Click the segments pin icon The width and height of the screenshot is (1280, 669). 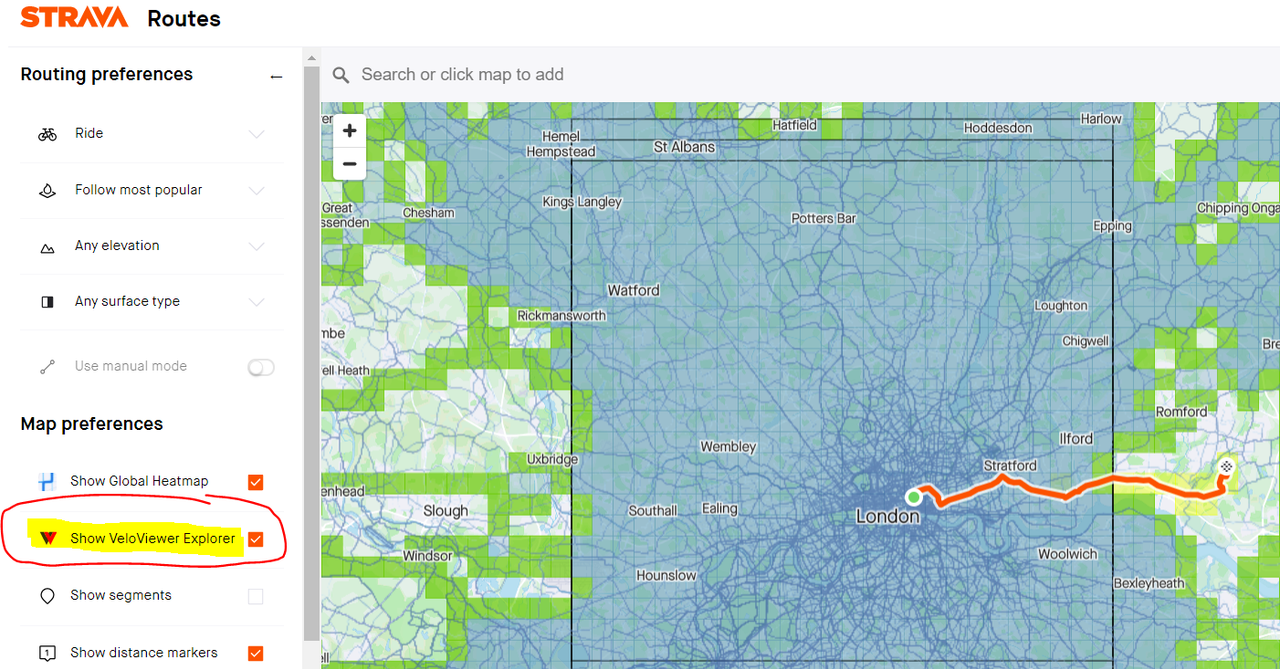[47, 596]
